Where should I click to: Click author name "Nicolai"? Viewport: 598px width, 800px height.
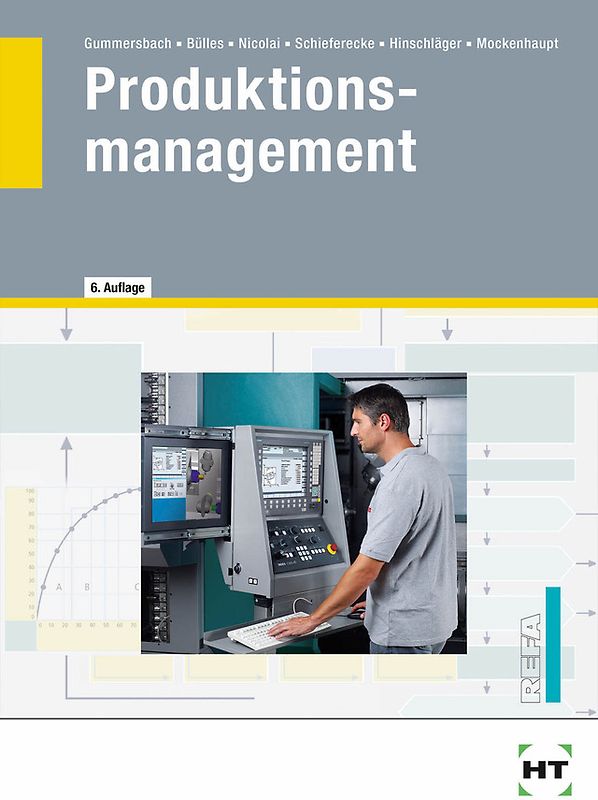tap(259, 43)
